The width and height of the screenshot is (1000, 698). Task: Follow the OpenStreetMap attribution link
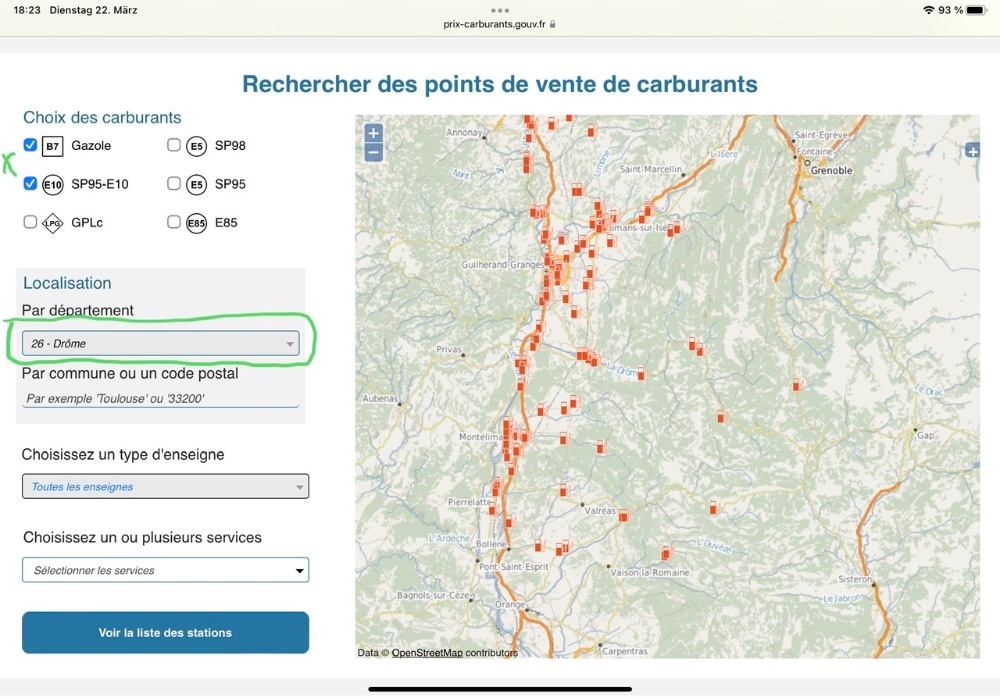point(427,653)
